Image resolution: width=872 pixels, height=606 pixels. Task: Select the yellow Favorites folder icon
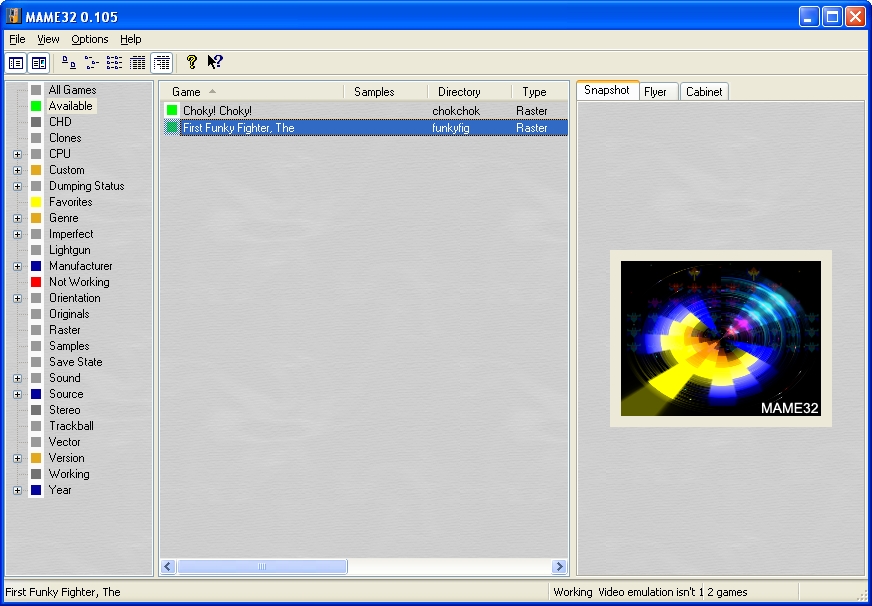point(36,202)
